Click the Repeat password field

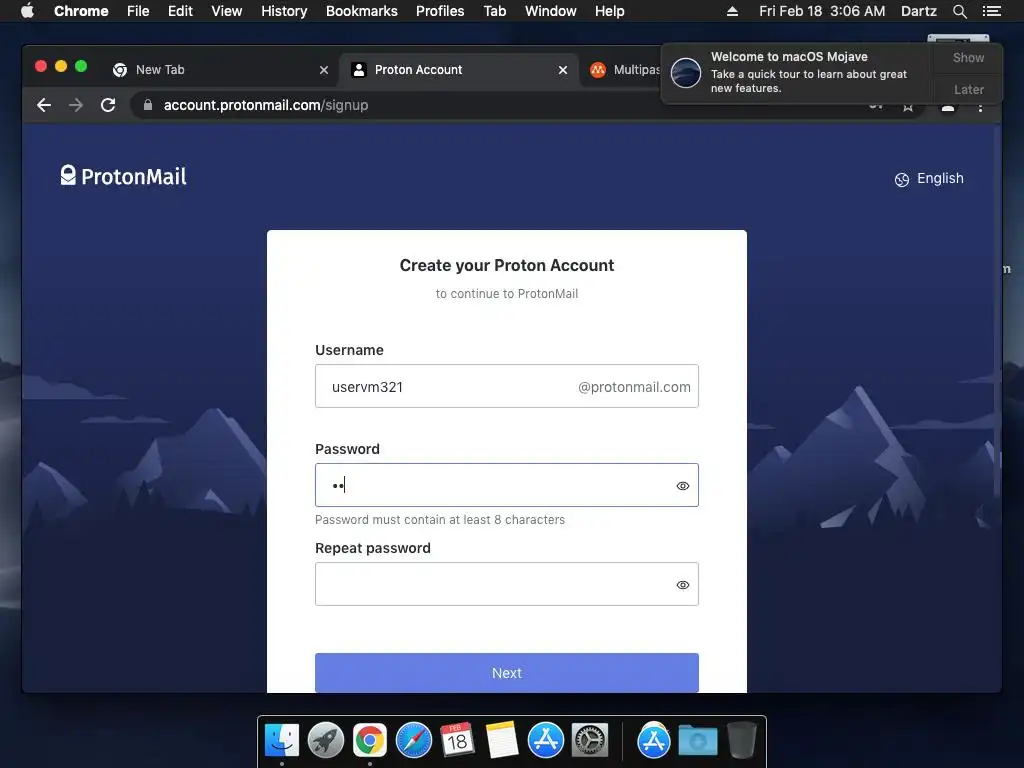(x=507, y=584)
